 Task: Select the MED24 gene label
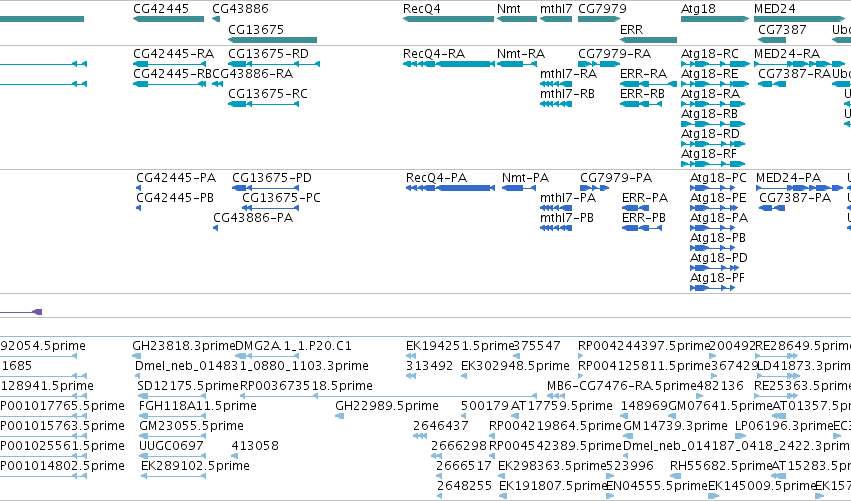[774, 9]
